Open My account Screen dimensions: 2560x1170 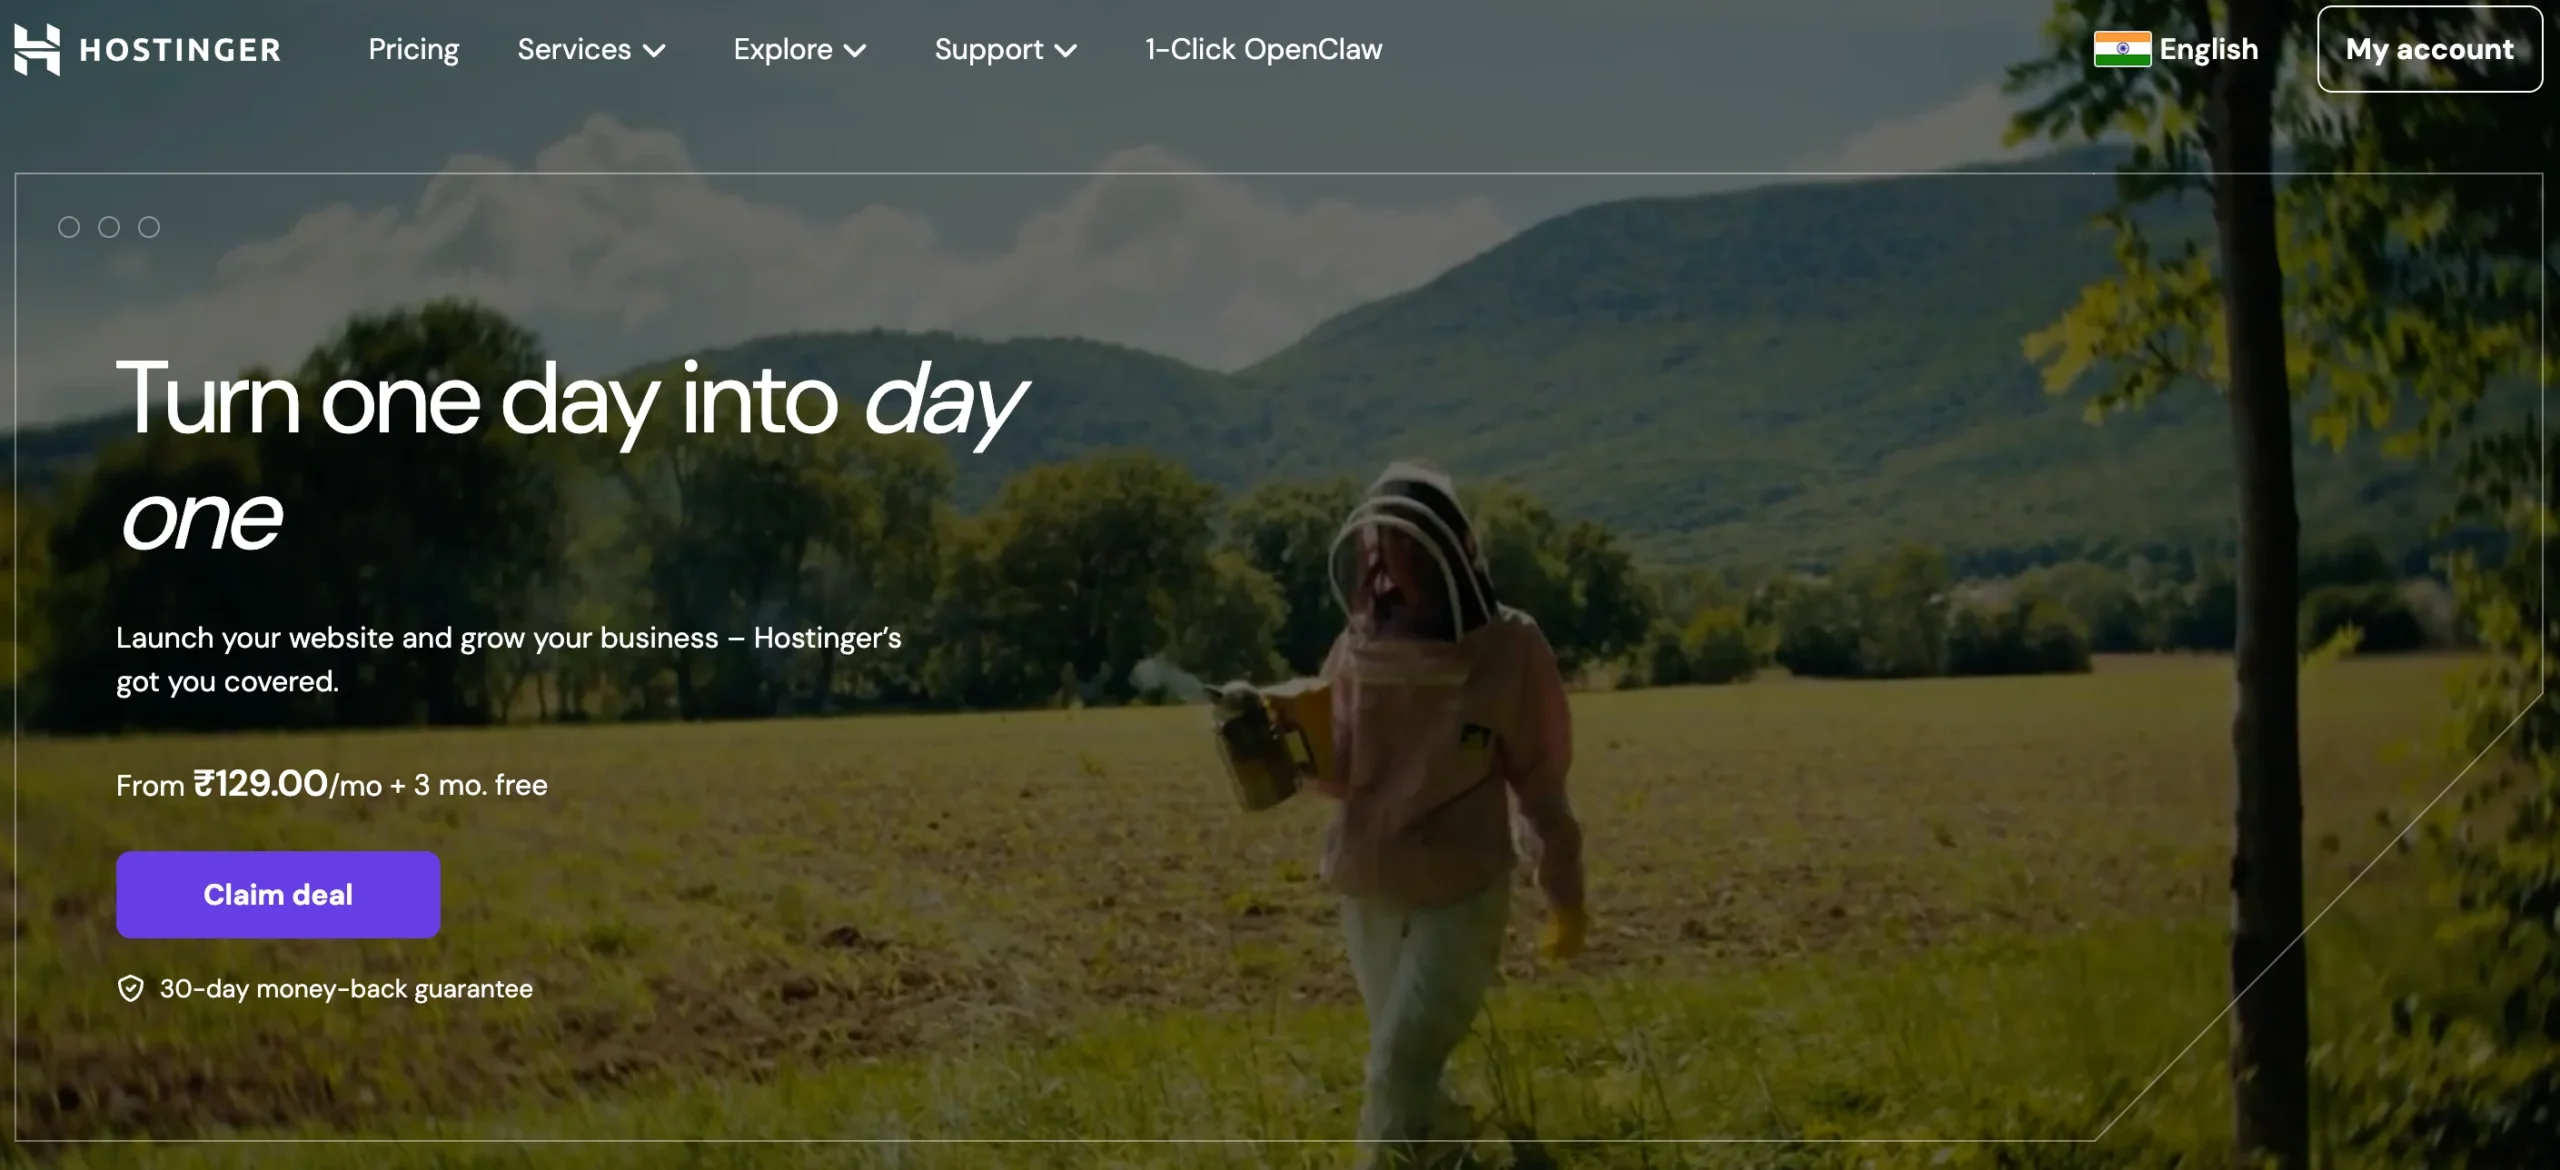(2430, 49)
